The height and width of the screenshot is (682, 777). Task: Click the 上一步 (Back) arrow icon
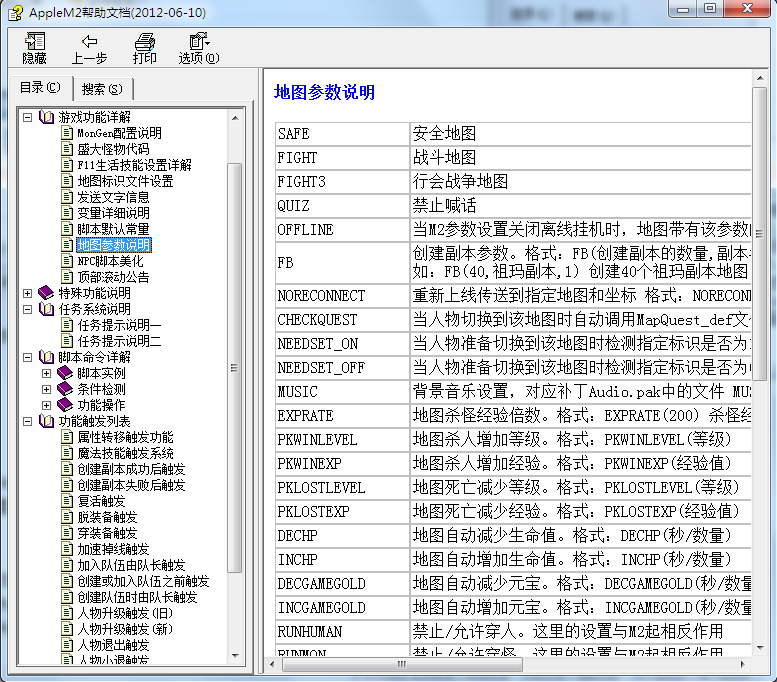pyautogui.click(x=89, y=42)
